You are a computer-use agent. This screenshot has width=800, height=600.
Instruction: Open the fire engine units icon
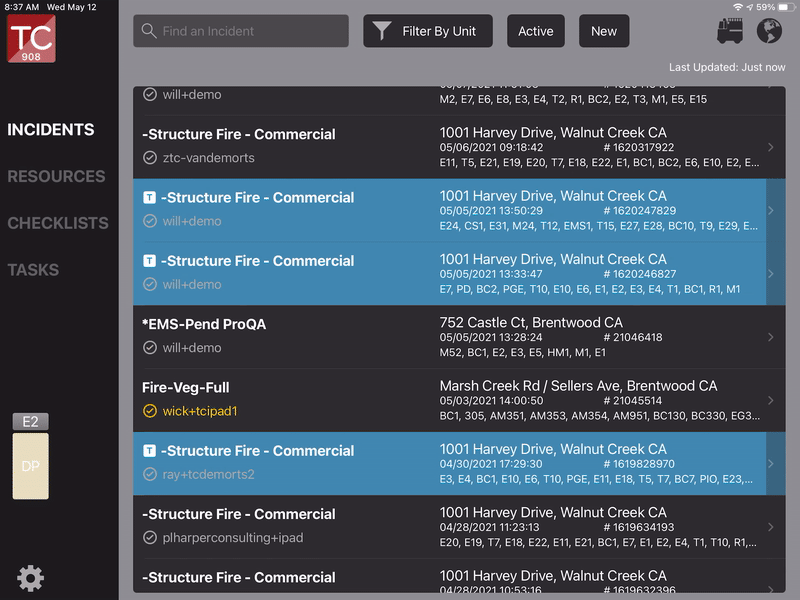click(731, 32)
